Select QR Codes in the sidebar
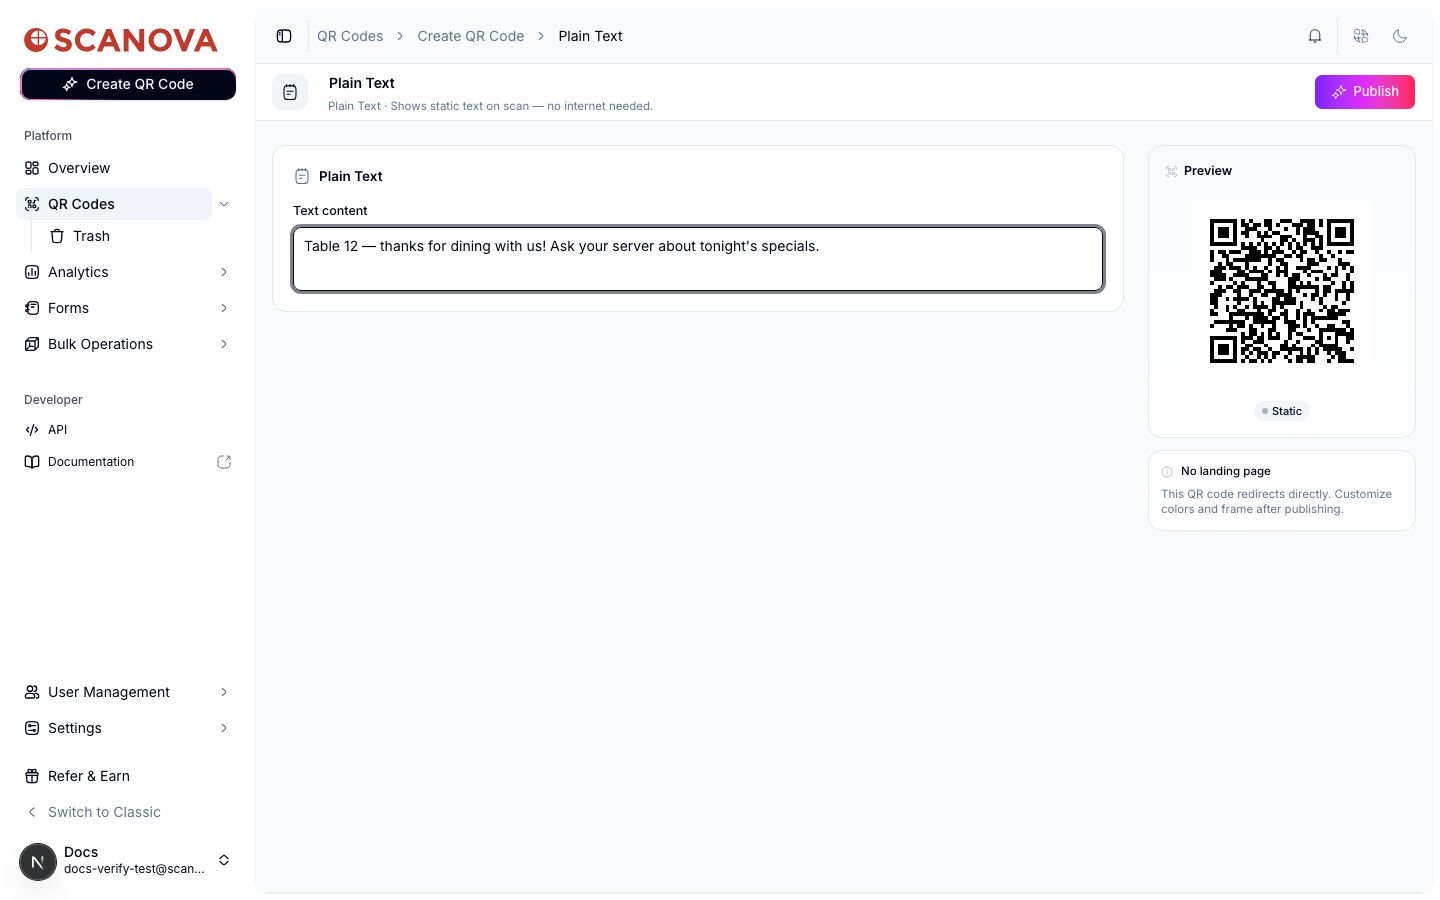Image resolution: width=1440 pixels, height=900 pixels. pyautogui.click(x=114, y=204)
